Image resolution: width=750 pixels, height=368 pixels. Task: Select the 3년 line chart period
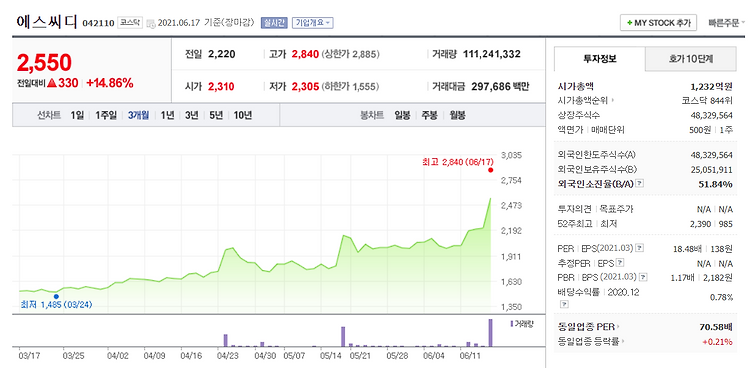point(191,115)
